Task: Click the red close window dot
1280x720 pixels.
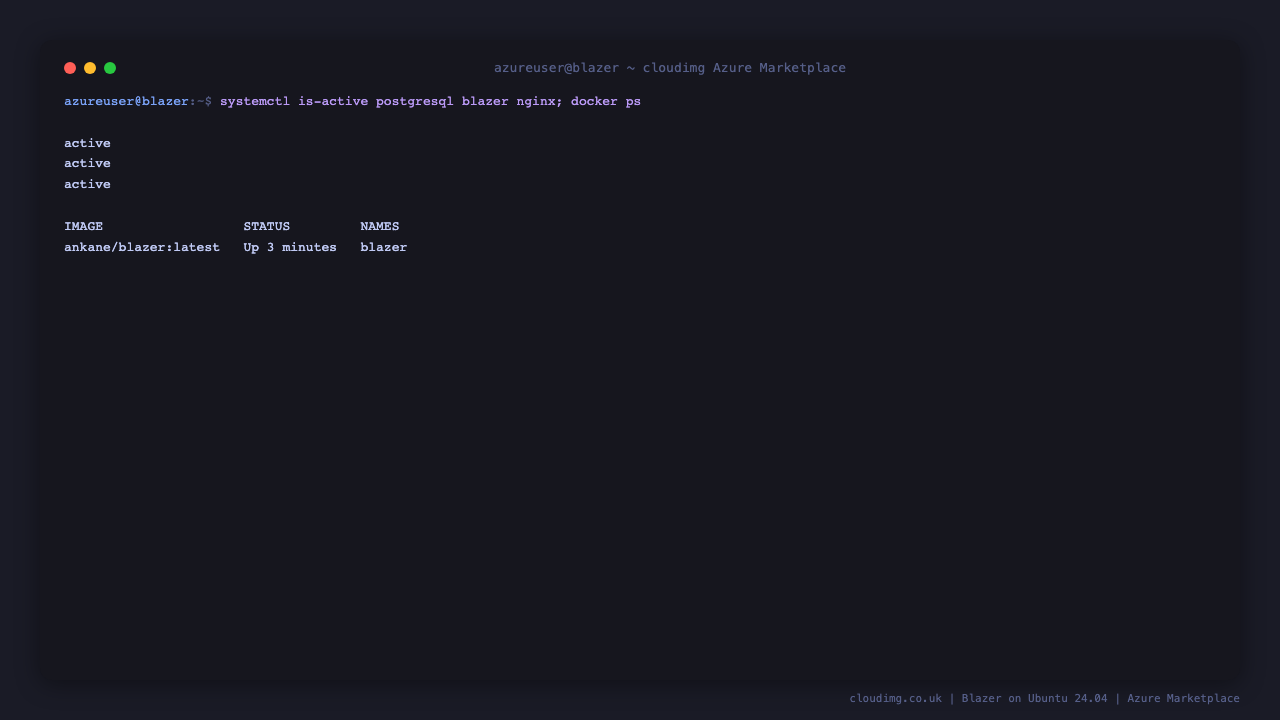Action: (x=70, y=68)
